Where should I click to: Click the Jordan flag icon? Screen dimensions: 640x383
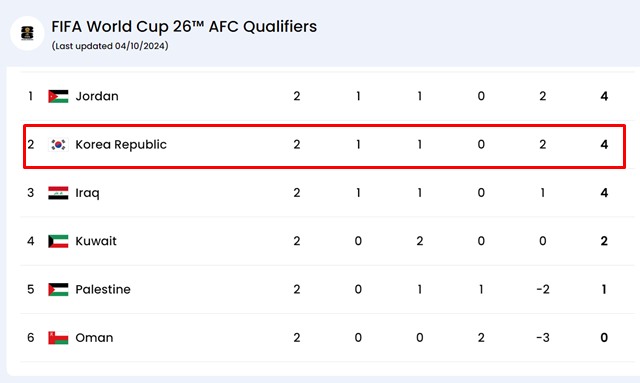click(x=58, y=96)
